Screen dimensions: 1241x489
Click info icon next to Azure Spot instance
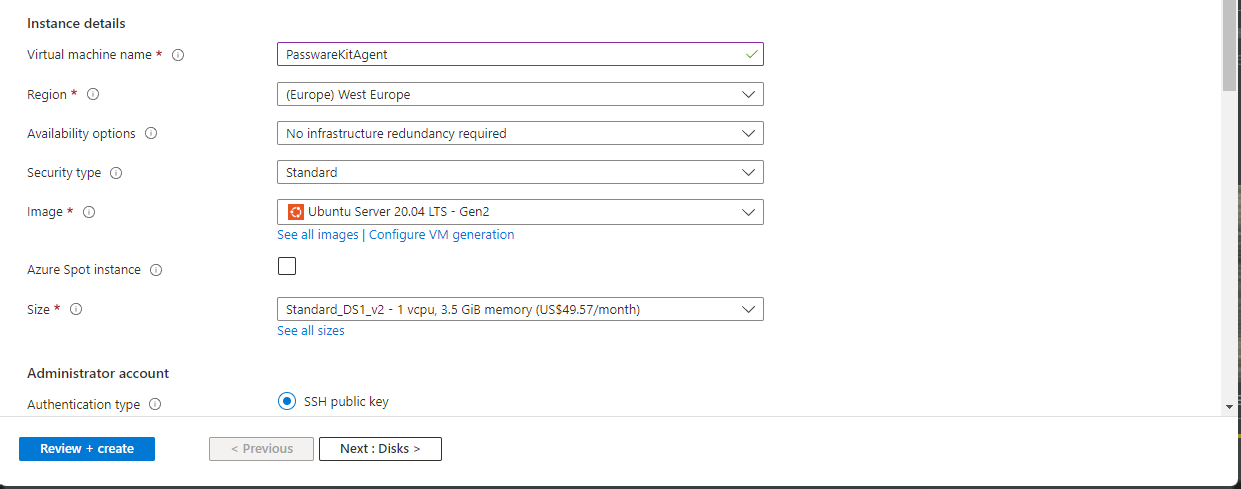click(x=156, y=270)
